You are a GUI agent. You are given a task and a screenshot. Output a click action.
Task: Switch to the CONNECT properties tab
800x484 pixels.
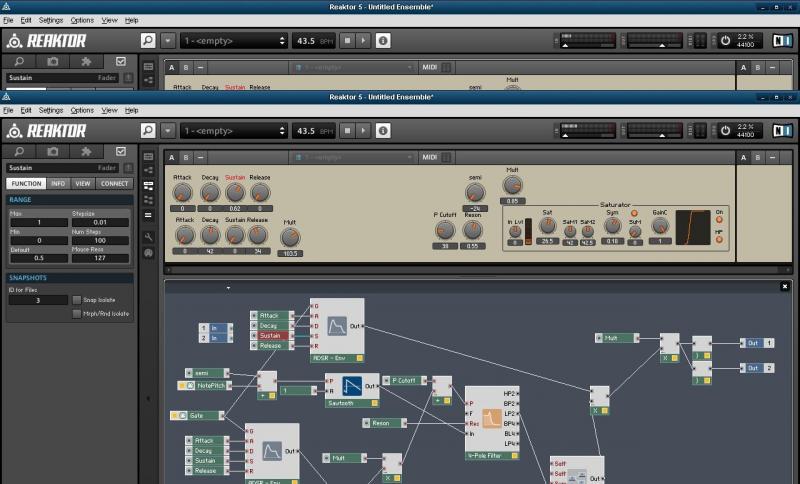point(114,184)
